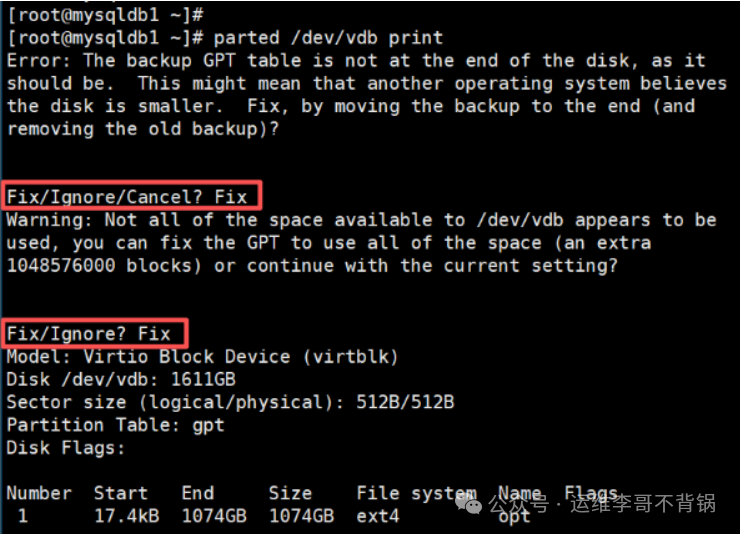
Task: Click the "Disk Flags:" line
Action: pyautogui.click(x=66, y=449)
